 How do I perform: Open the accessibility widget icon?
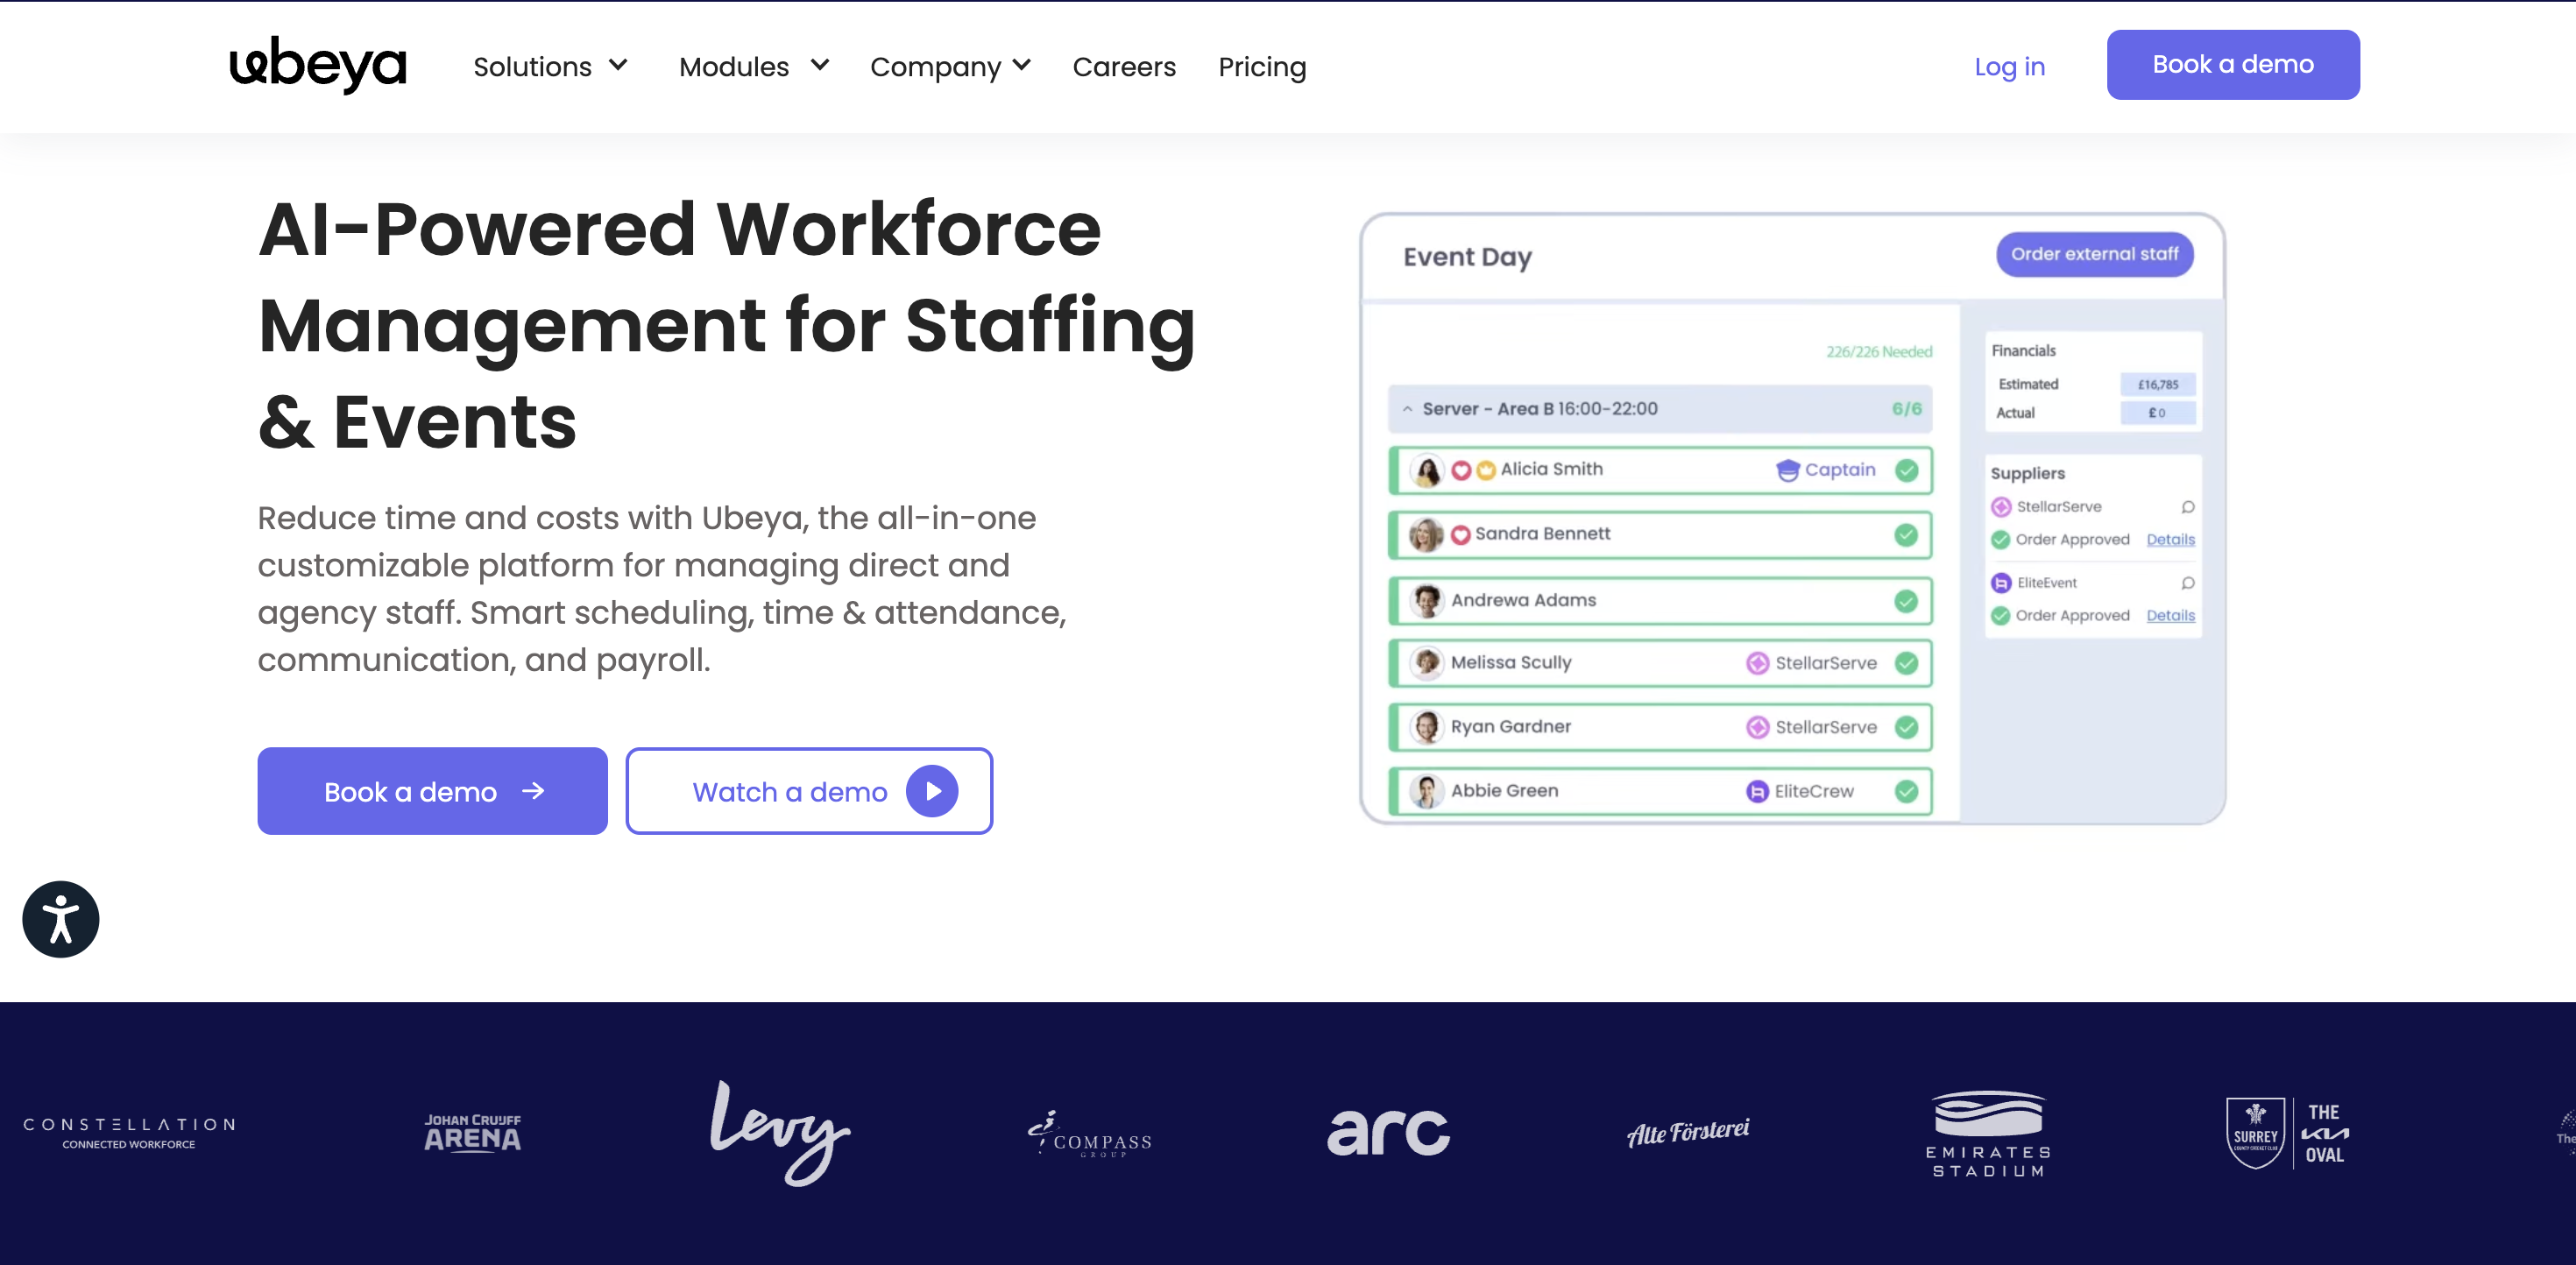[x=60, y=919]
